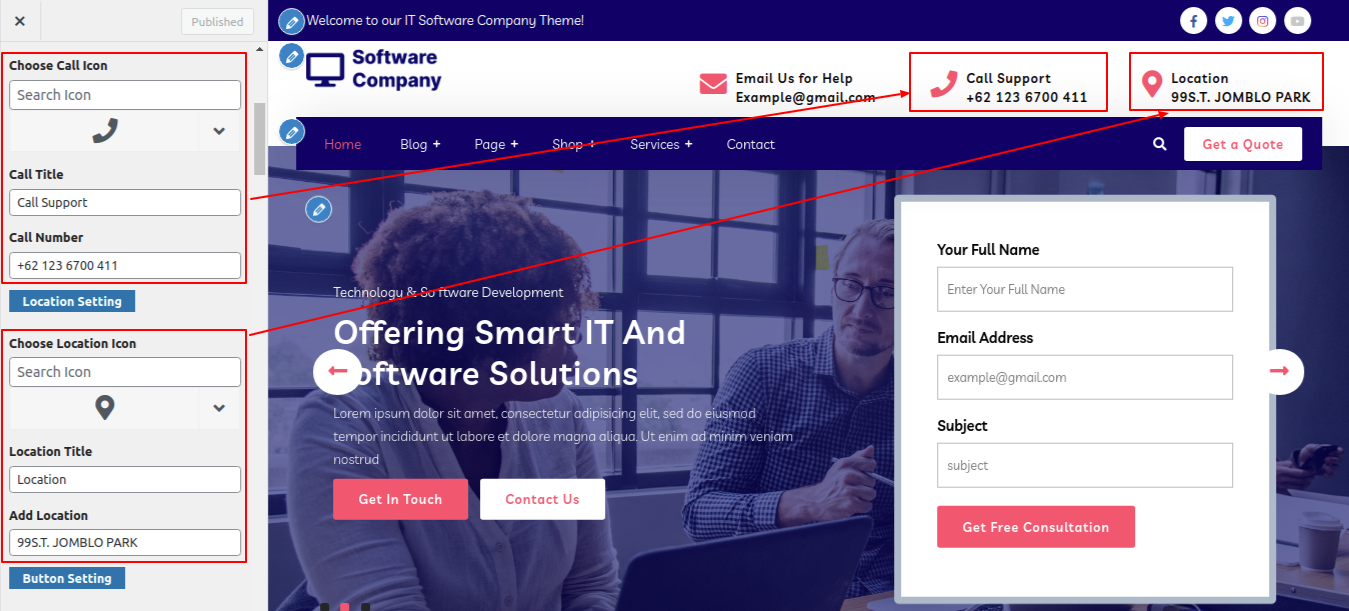Click the next slide arrow on slider
The width and height of the screenshot is (1349, 611).
click(x=1280, y=371)
